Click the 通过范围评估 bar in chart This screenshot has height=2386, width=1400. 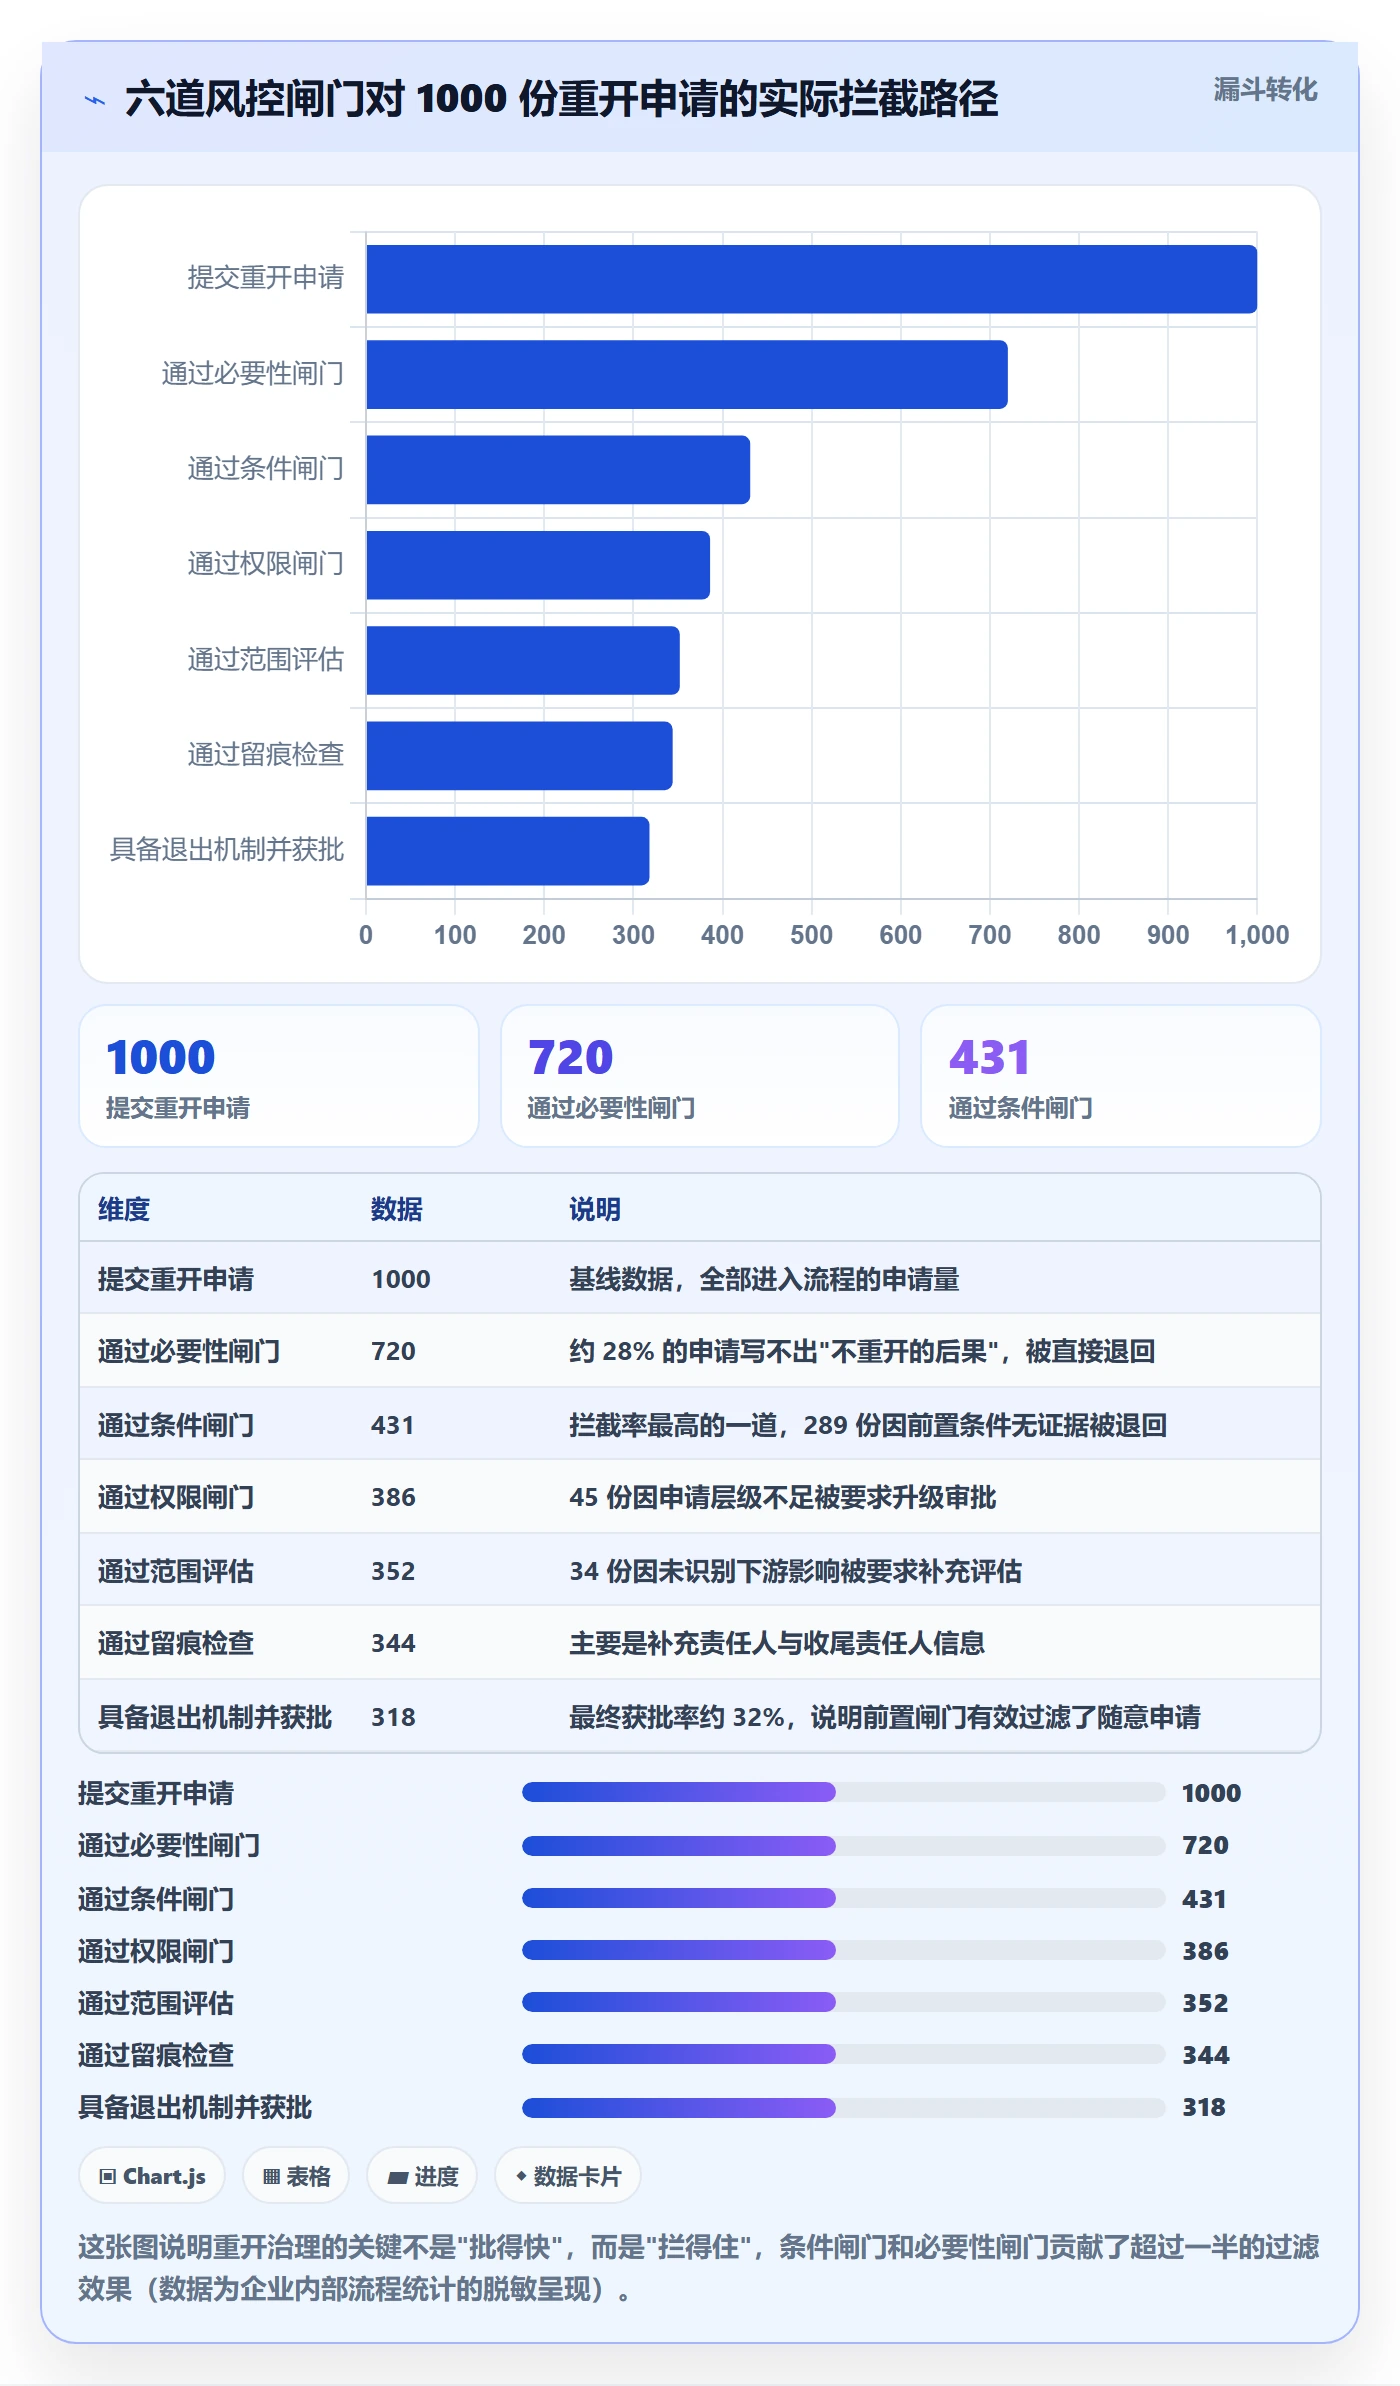point(523,660)
